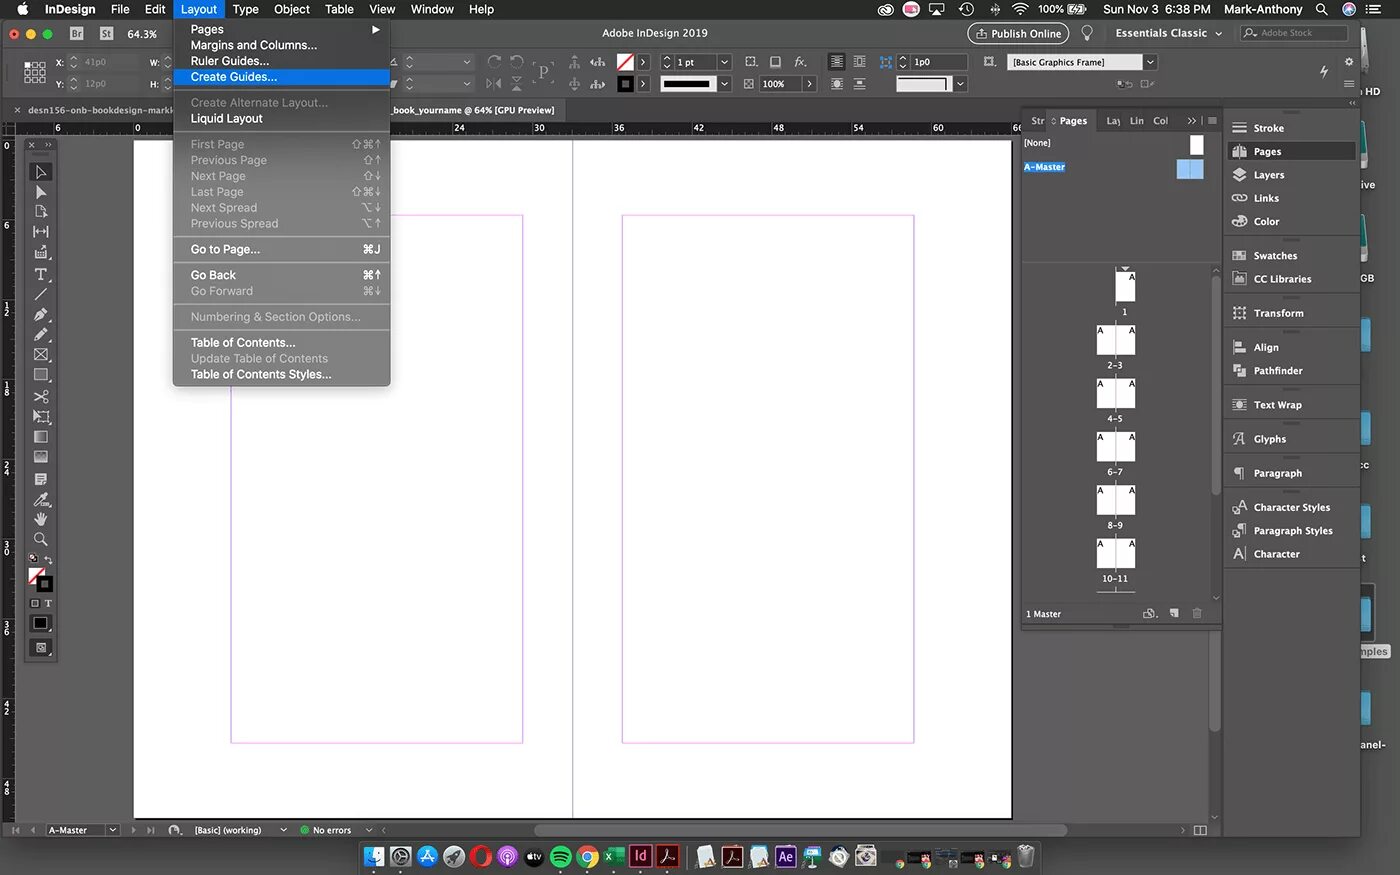This screenshot has height=875, width=1400.
Task: Open Adobe Bridge via Br icon
Action: (x=77, y=33)
